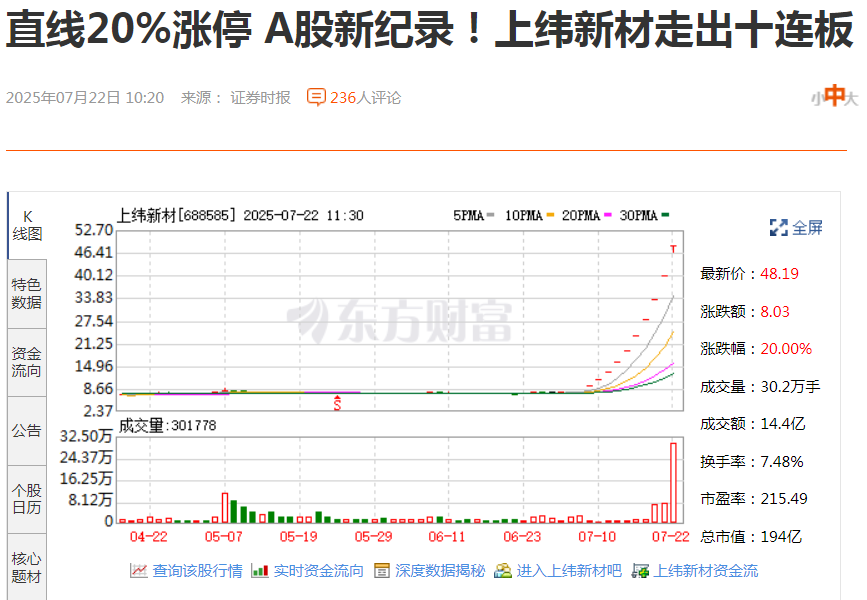This screenshot has height=600, width=867.
Task: Click the latest price value 48.19
Action: [780, 273]
